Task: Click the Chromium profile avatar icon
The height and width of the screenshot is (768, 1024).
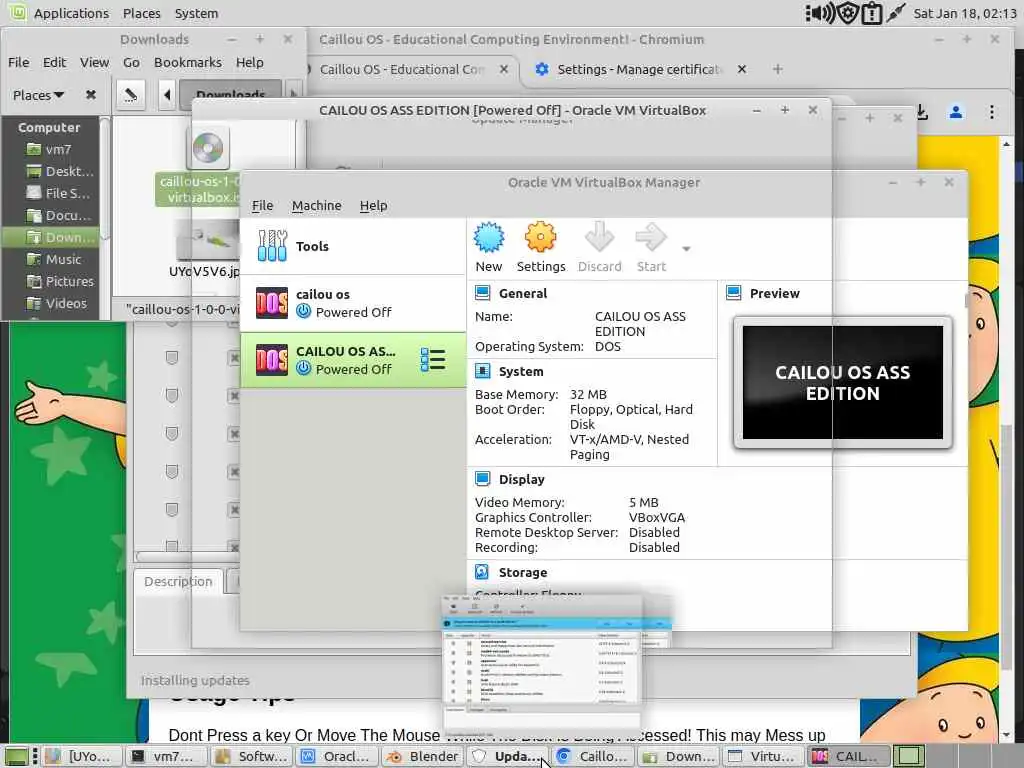Action: [955, 112]
